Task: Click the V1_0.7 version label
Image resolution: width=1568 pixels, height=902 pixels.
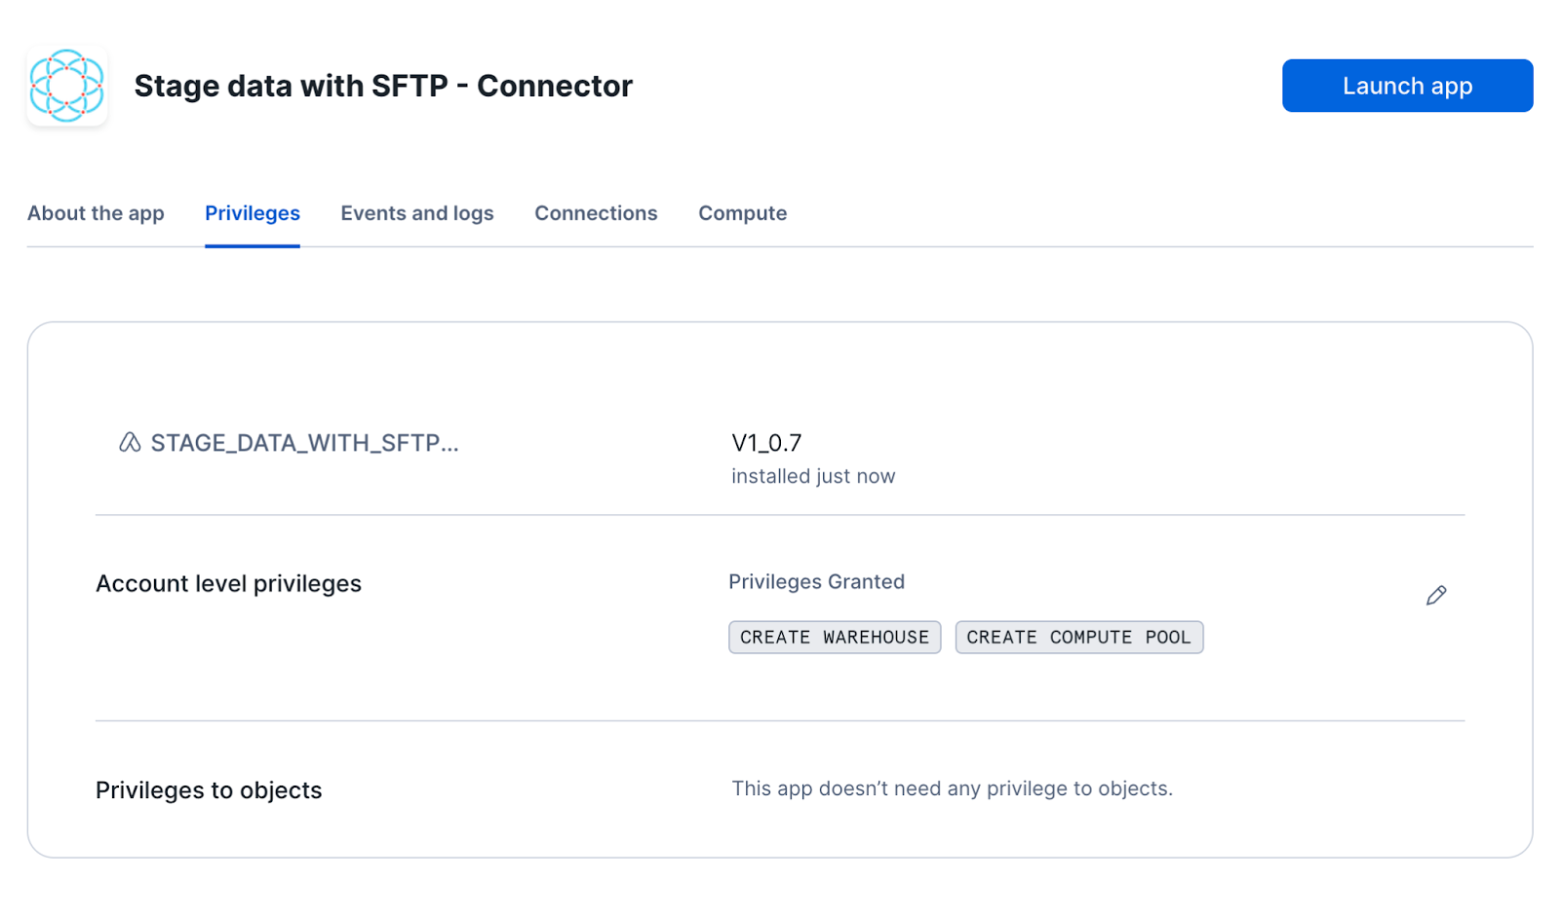Action: point(766,443)
